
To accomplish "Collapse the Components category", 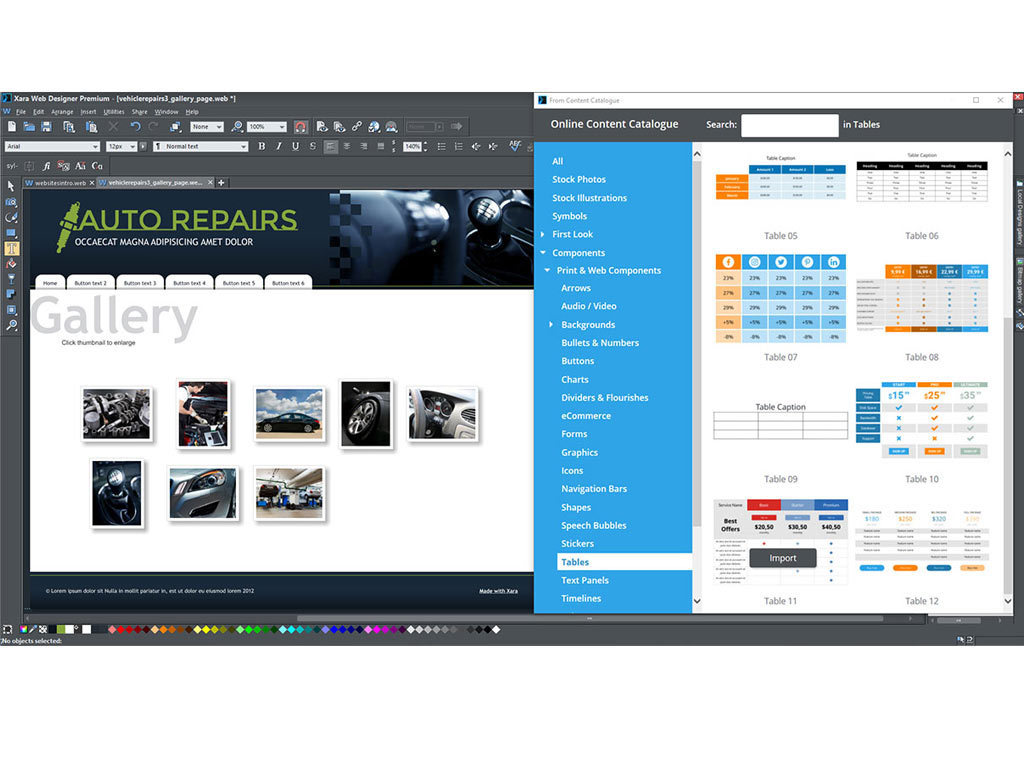I will click(543, 253).
